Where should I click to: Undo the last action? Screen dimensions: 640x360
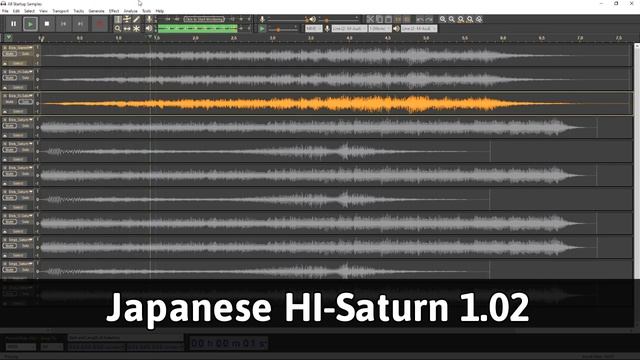click(x=420, y=19)
